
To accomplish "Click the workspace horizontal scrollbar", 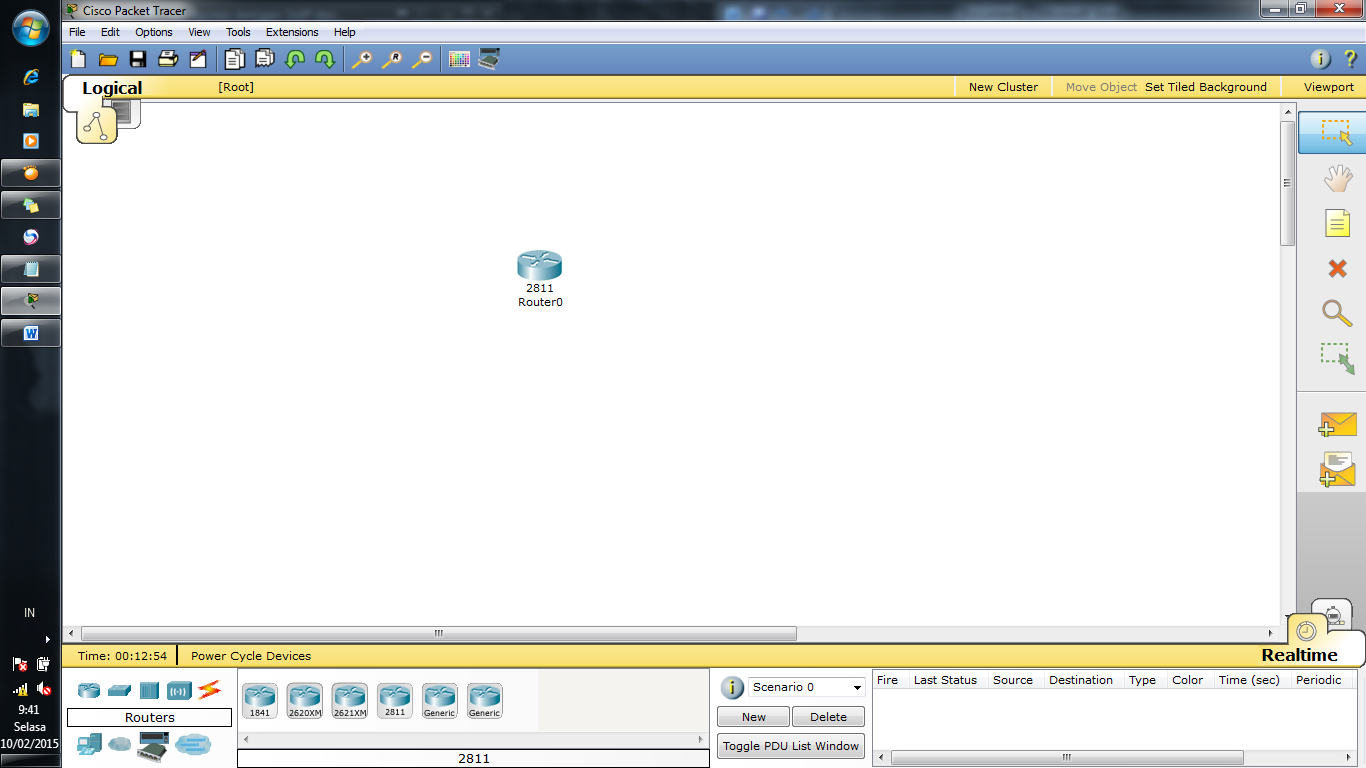I will click(x=438, y=633).
